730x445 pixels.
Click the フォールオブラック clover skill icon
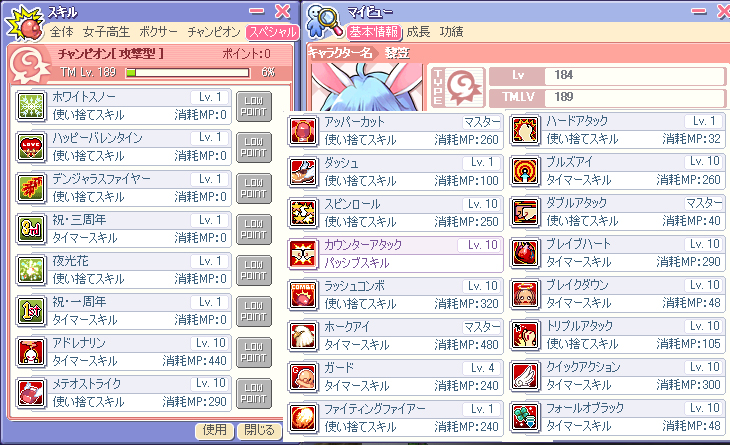click(525, 417)
